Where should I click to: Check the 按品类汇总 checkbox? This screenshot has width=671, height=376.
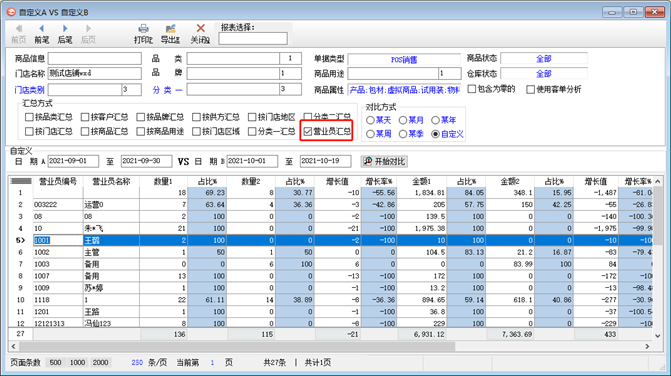point(29,117)
